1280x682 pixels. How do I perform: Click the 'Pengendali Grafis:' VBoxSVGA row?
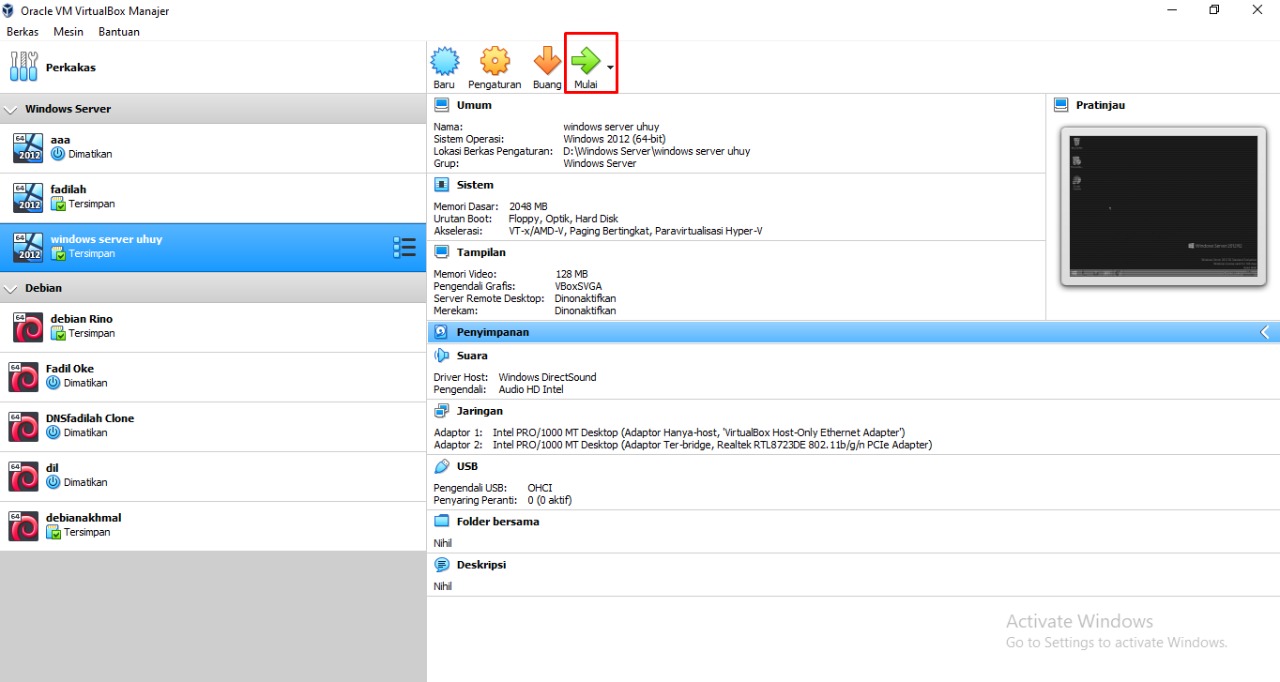click(517, 286)
